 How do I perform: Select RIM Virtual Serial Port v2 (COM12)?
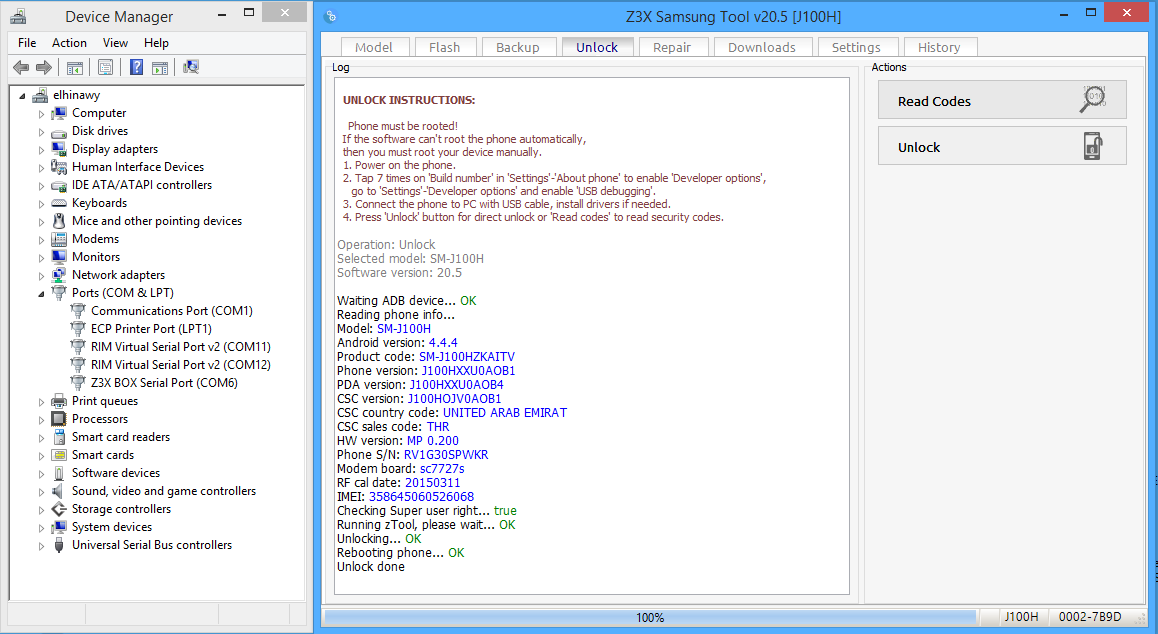point(180,365)
